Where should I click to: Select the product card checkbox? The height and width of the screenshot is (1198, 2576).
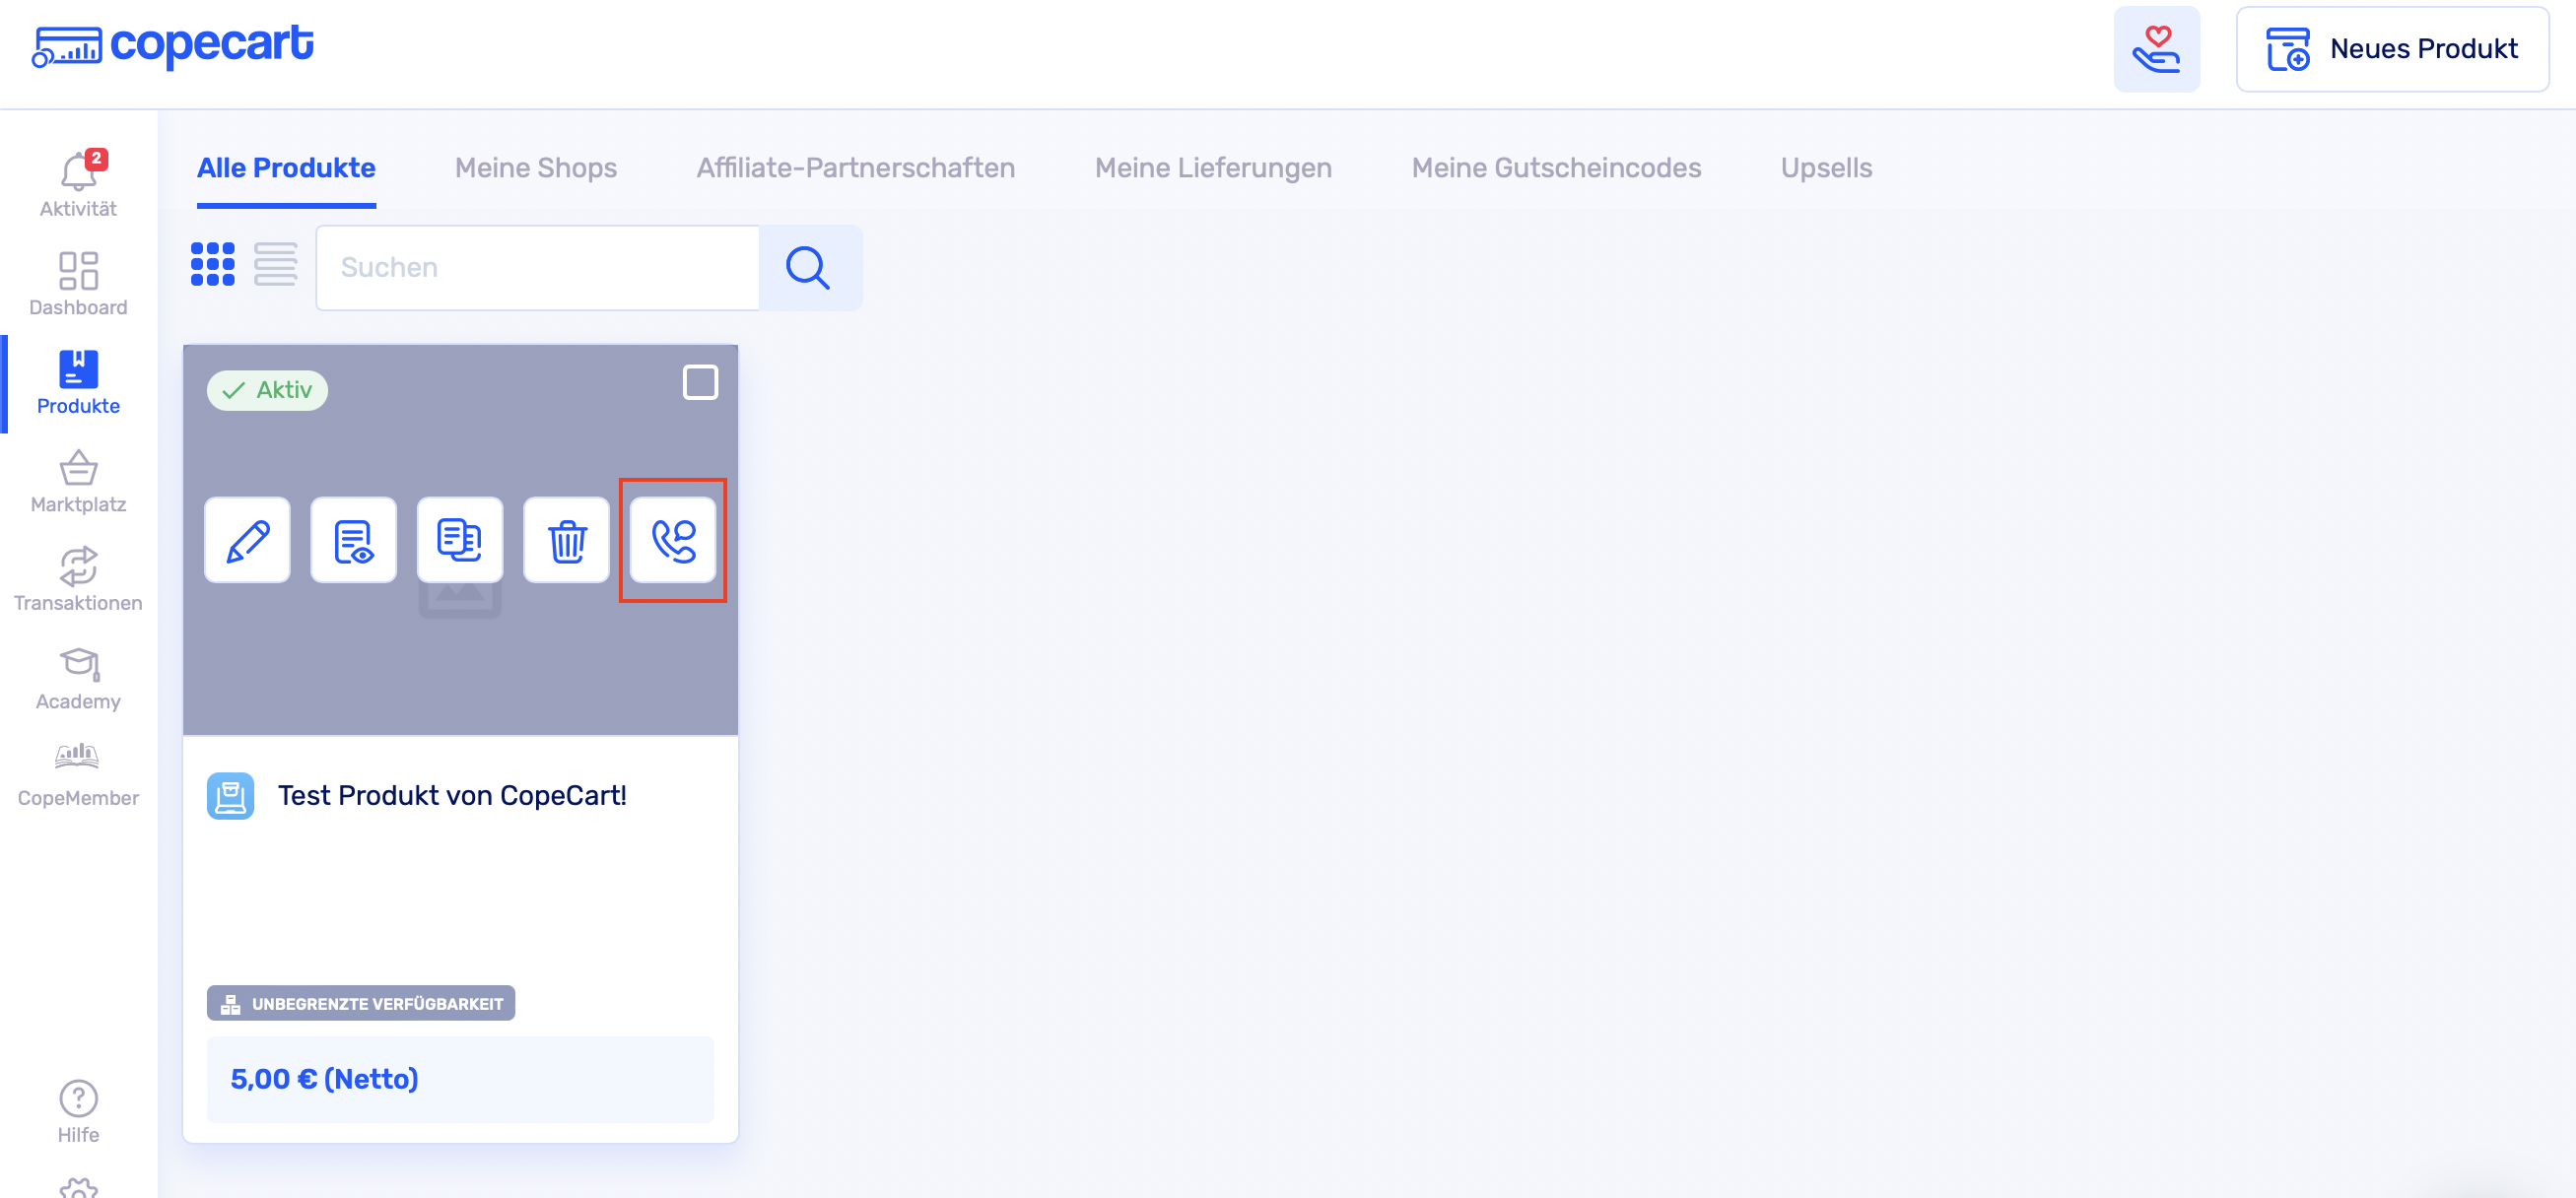click(x=700, y=382)
